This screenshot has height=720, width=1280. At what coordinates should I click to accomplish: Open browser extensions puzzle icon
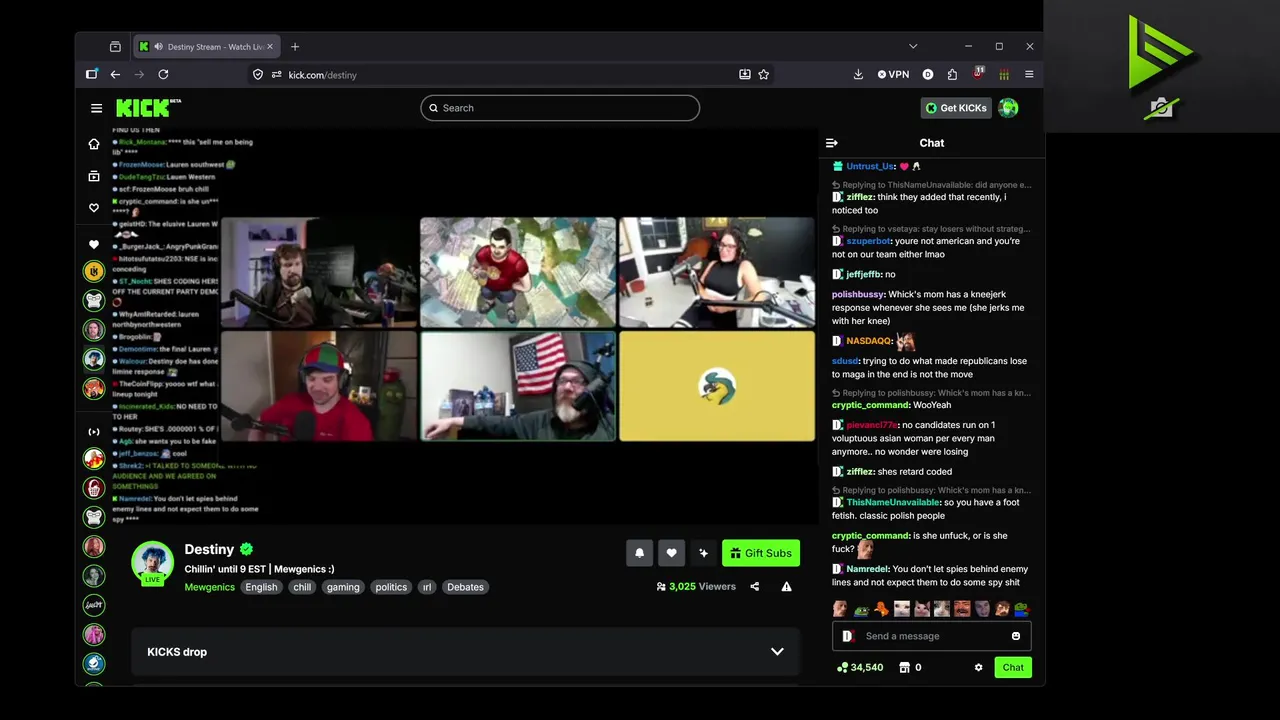pyautogui.click(x=952, y=74)
